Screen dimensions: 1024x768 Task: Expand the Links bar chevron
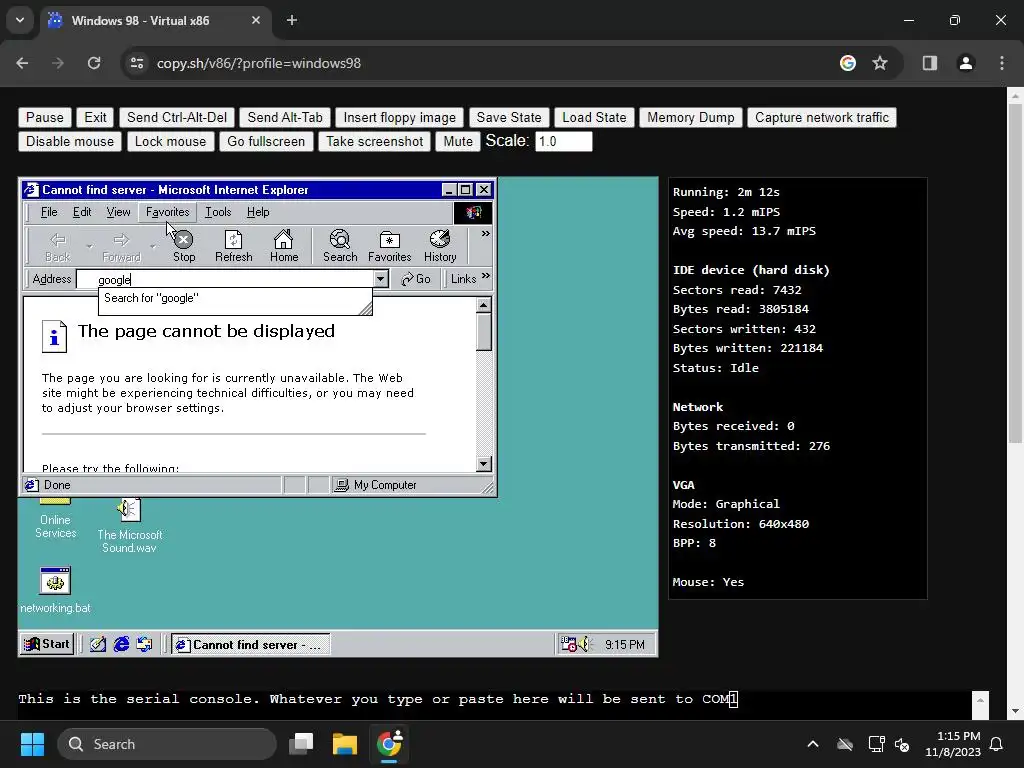[x=485, y=276]
